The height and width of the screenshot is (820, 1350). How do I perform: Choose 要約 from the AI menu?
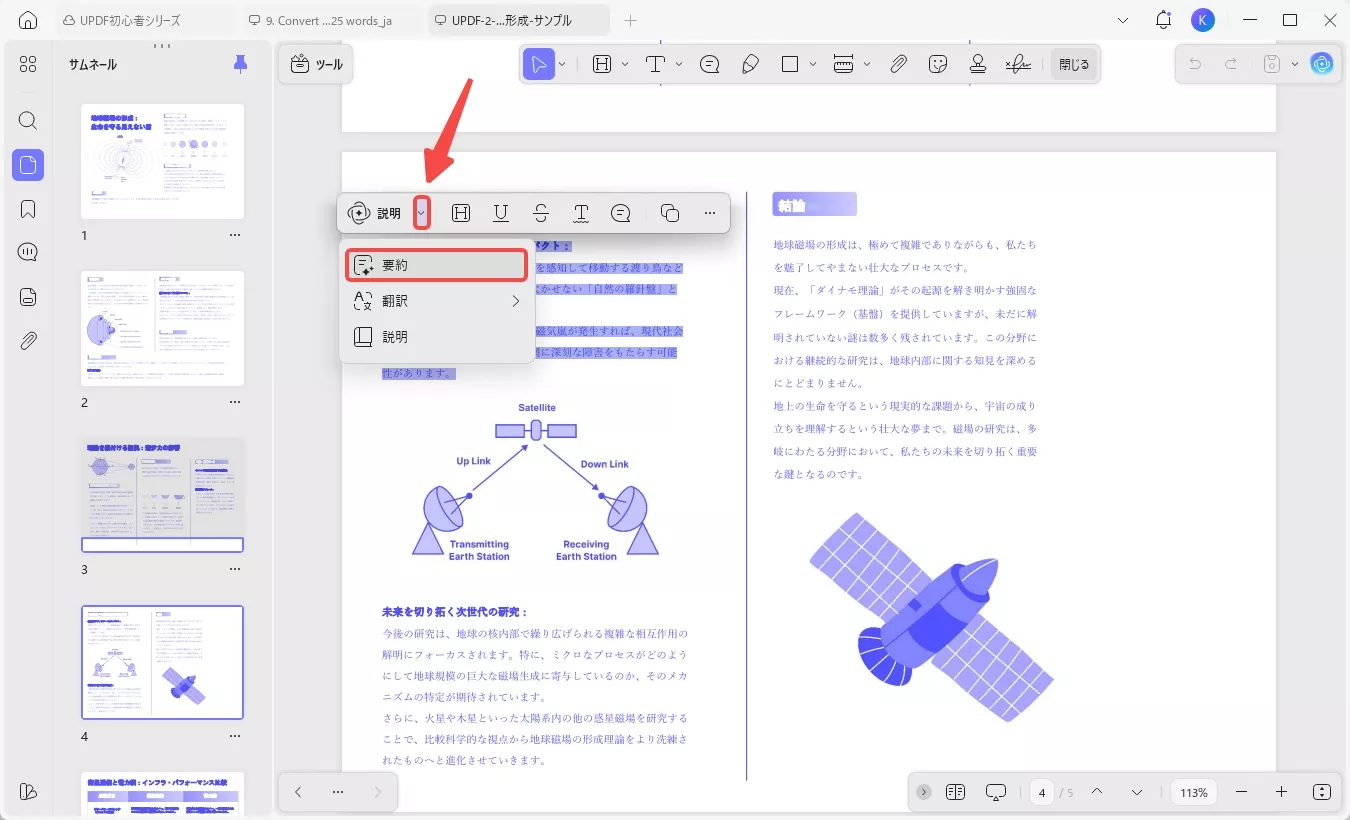[436, 264]
